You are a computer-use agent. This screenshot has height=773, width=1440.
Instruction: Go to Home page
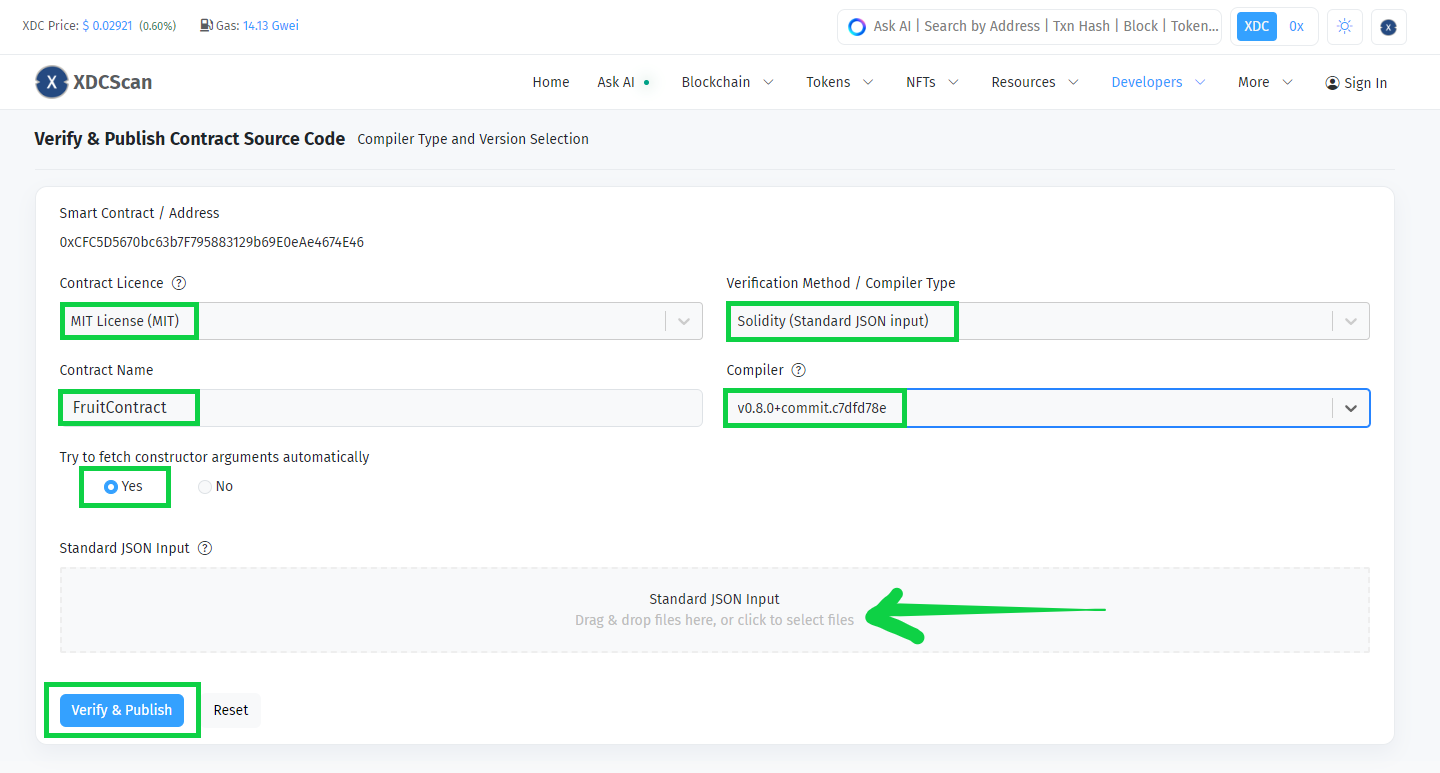coord(551,82)
